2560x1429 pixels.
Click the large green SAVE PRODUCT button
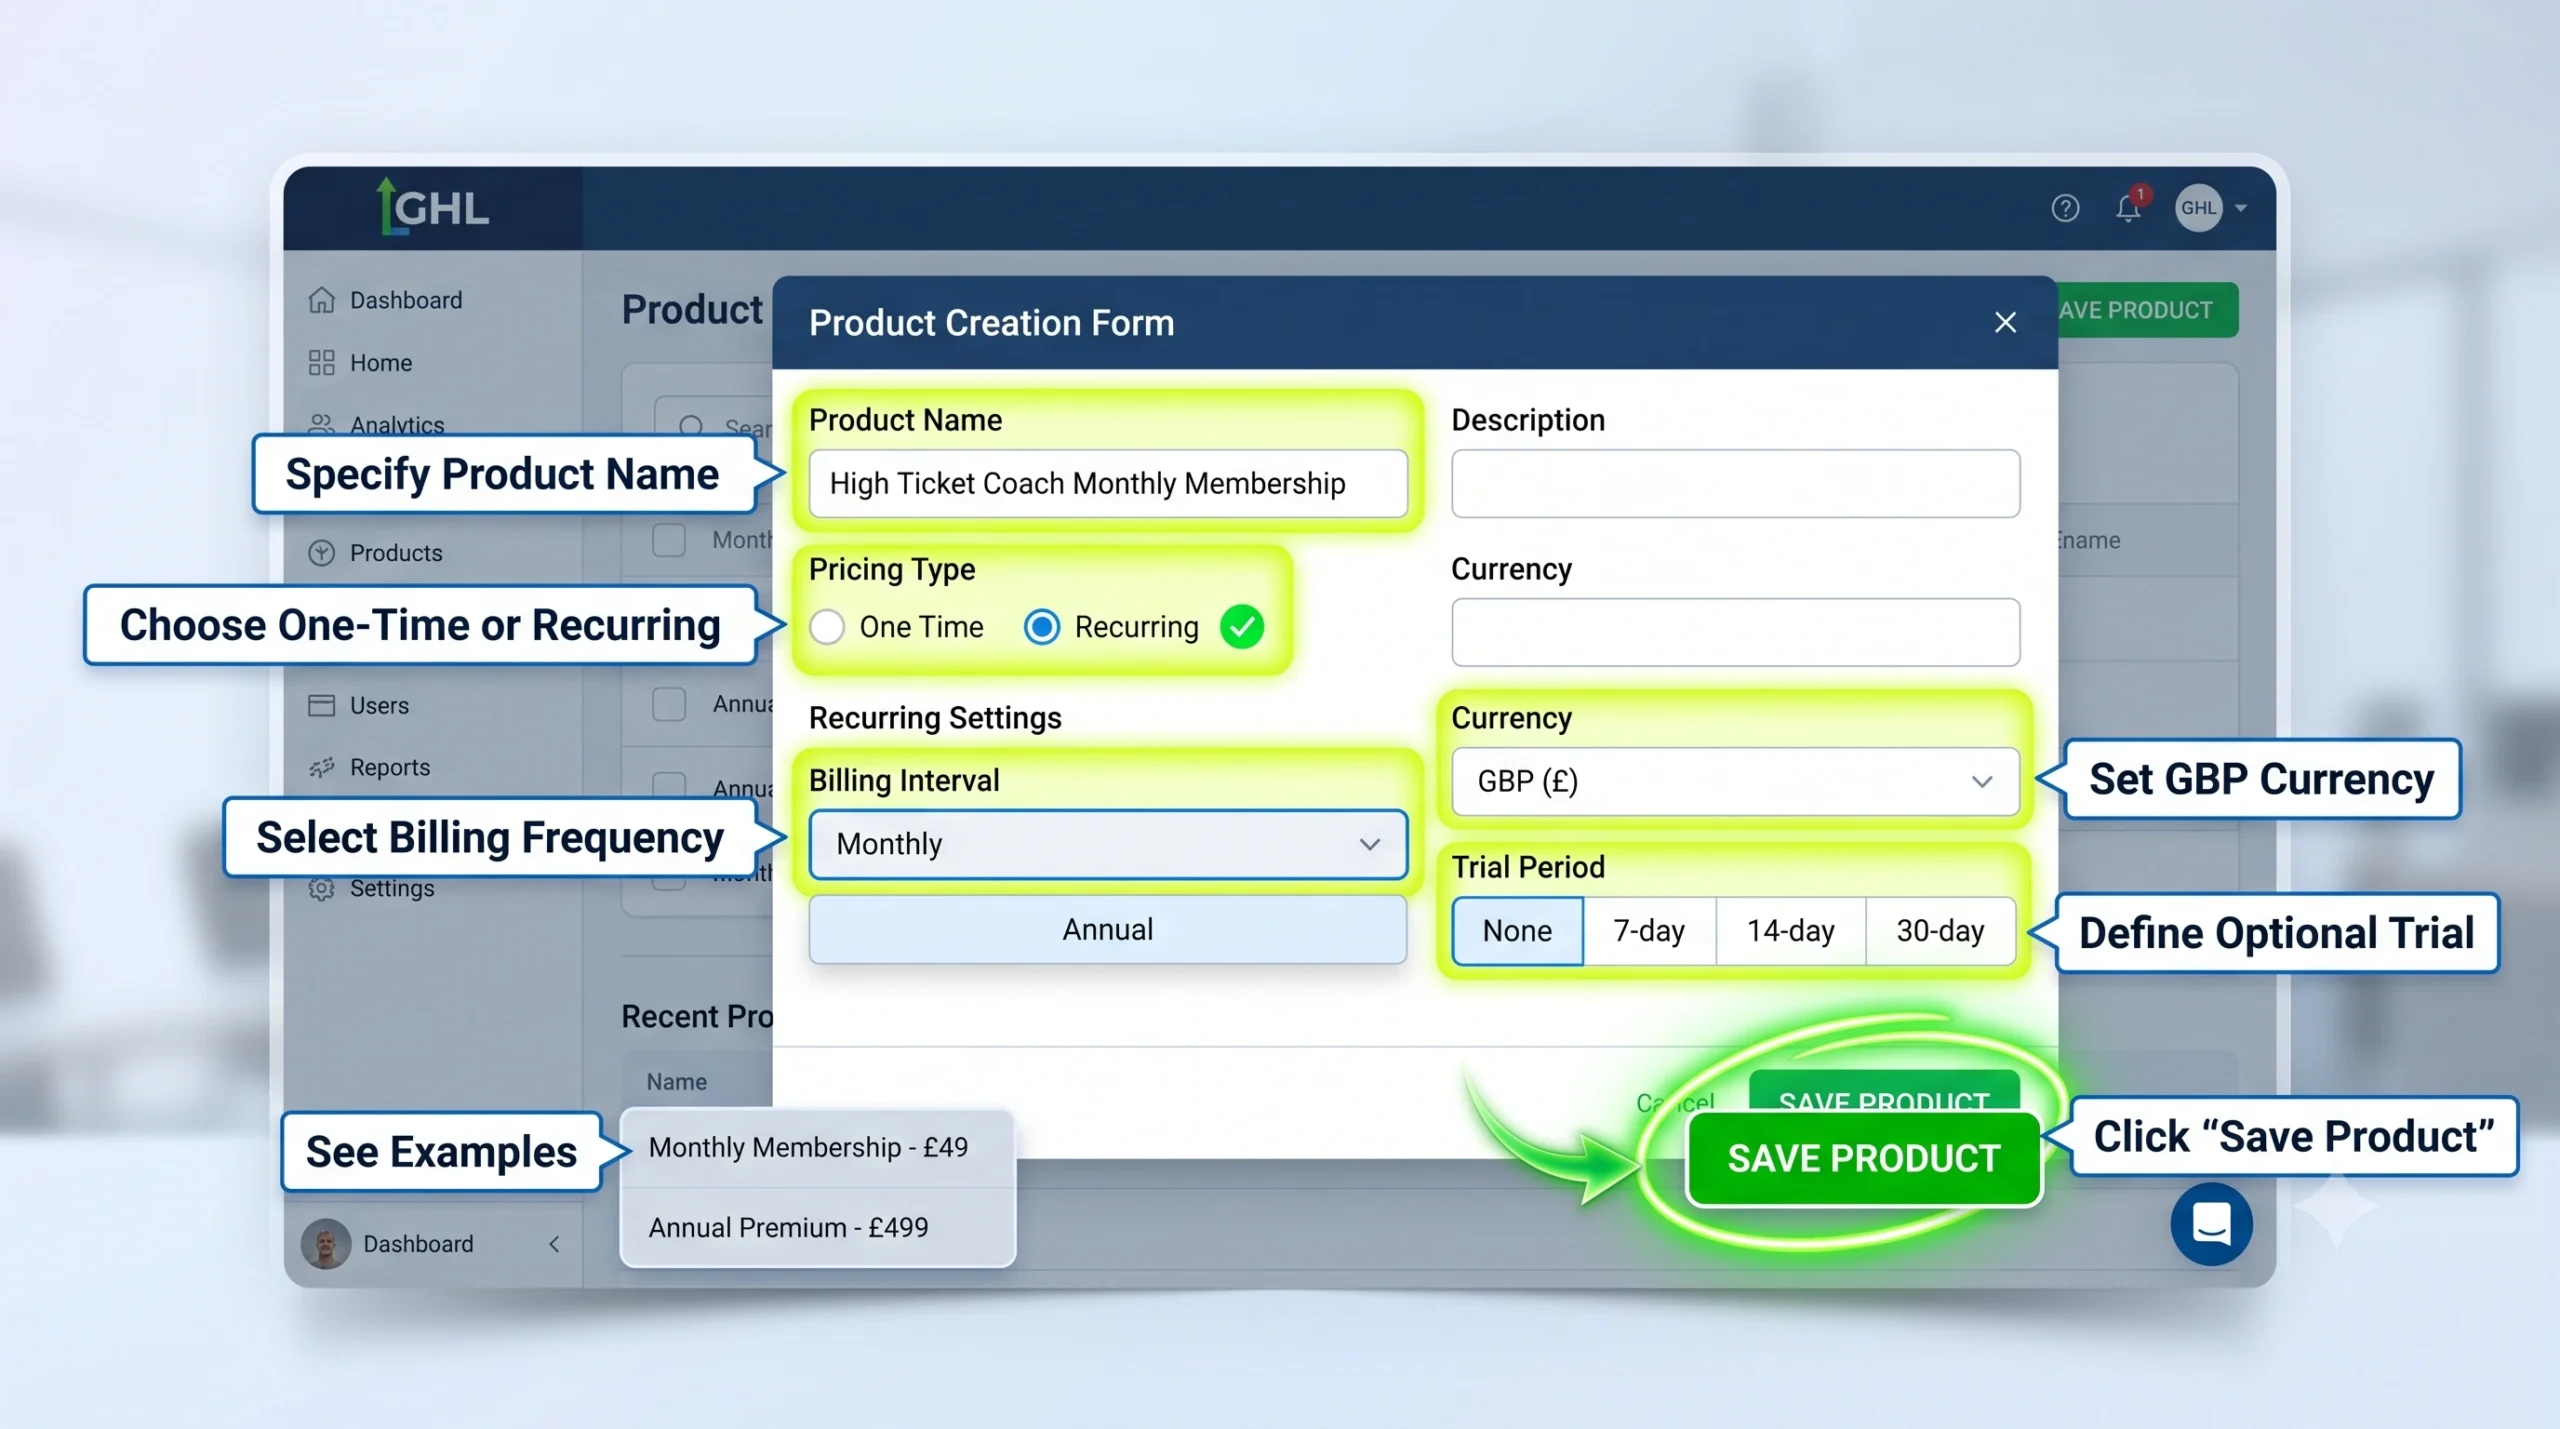pyautogui.click(x=1863, y=1158)
